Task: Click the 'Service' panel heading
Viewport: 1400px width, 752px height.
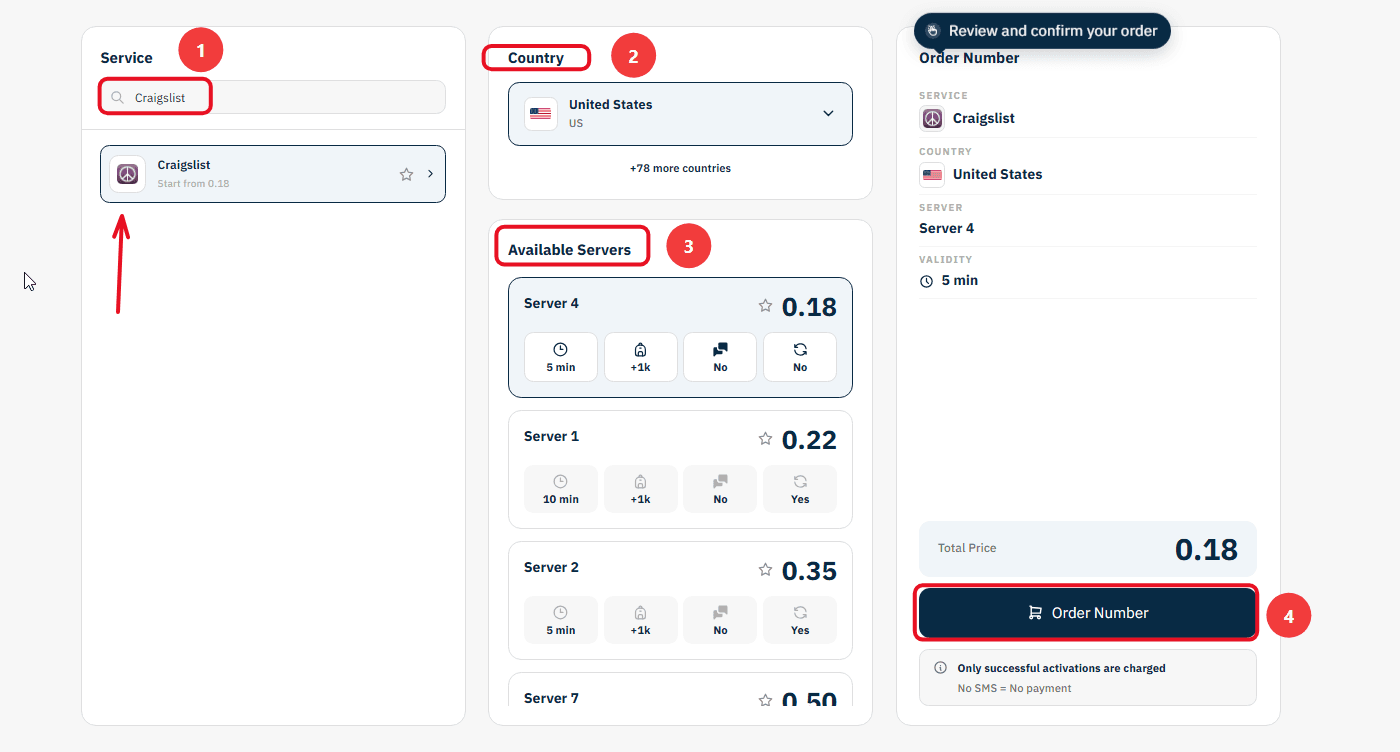Action: pyautogui.click(x=127, y=58)
